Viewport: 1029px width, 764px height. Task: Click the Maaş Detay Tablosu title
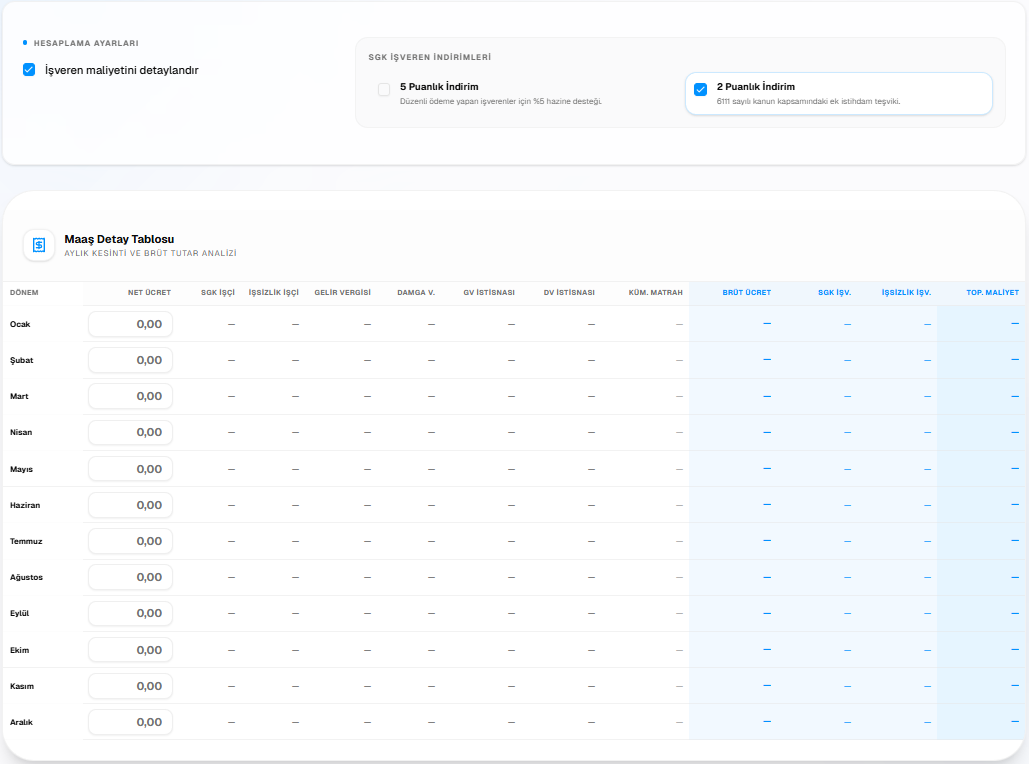[119, 239]
